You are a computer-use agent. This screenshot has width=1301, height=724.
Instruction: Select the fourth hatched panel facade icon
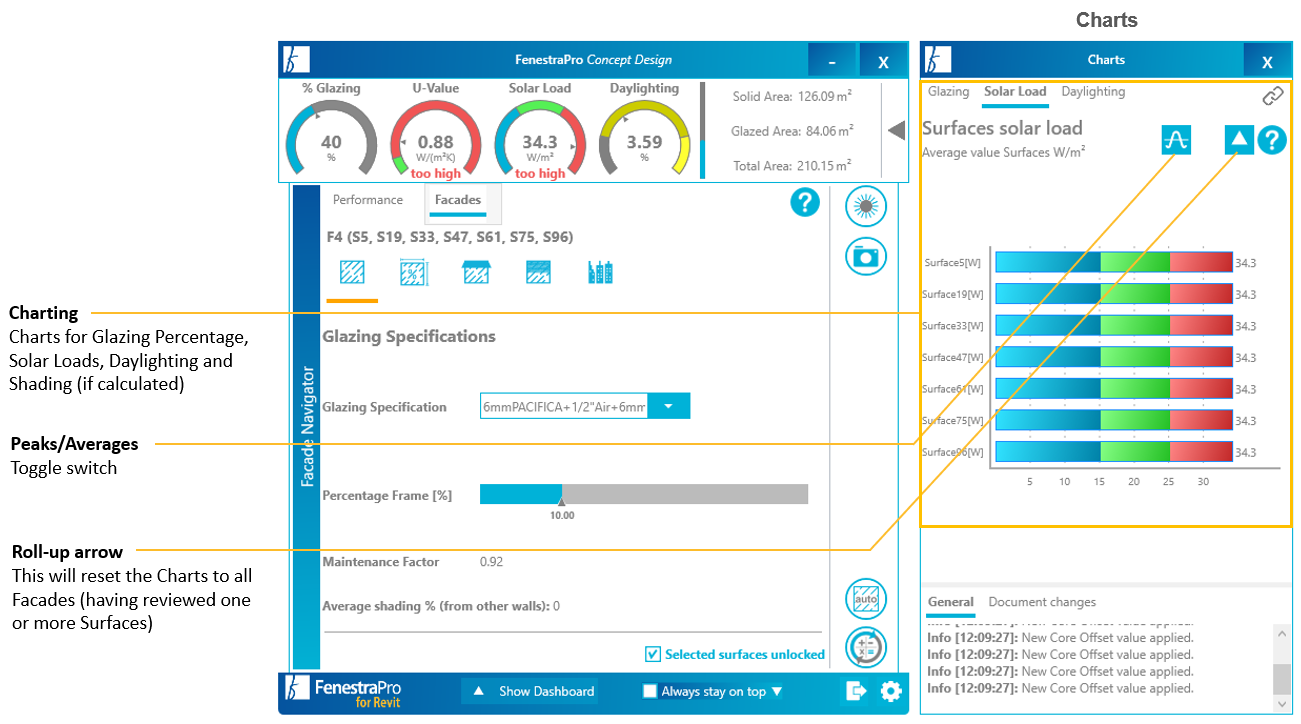pyautogui.click(x=538, y=272)
